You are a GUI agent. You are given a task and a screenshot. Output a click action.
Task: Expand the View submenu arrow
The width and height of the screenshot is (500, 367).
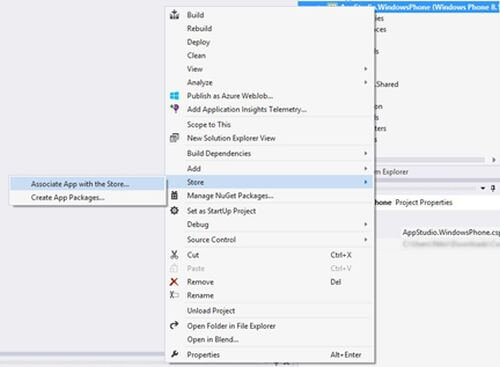366,69
